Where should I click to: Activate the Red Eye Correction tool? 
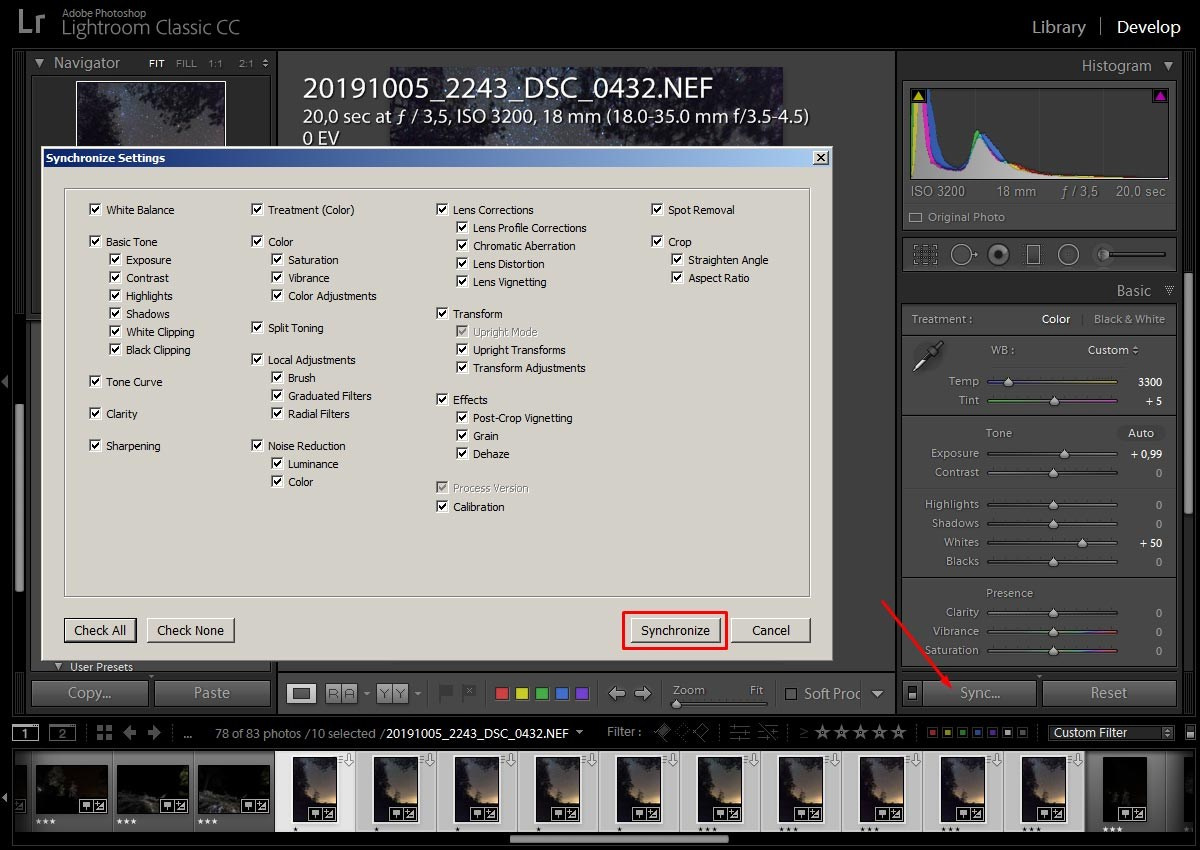click(998, 255)
